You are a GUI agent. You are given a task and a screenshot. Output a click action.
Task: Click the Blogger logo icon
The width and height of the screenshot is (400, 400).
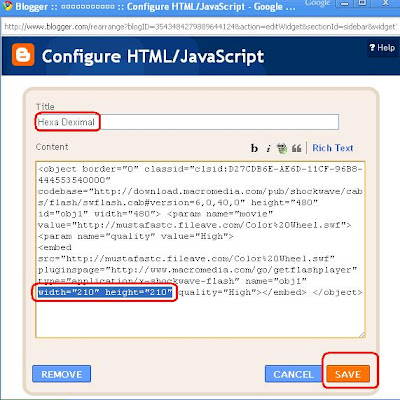pos(23,55)
